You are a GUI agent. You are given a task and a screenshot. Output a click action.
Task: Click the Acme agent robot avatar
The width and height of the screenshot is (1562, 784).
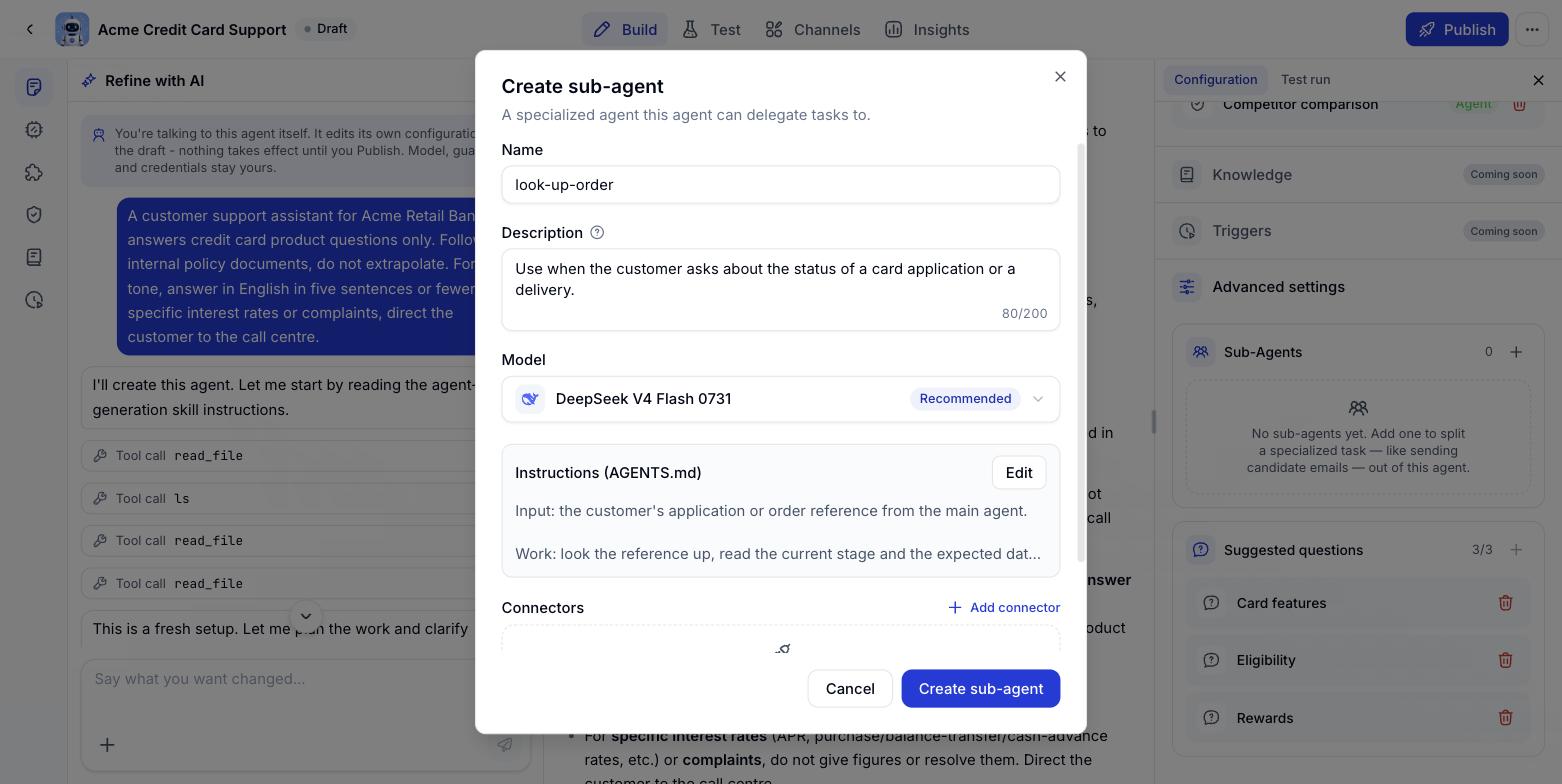pyautogui.click(x=72, y=29)
